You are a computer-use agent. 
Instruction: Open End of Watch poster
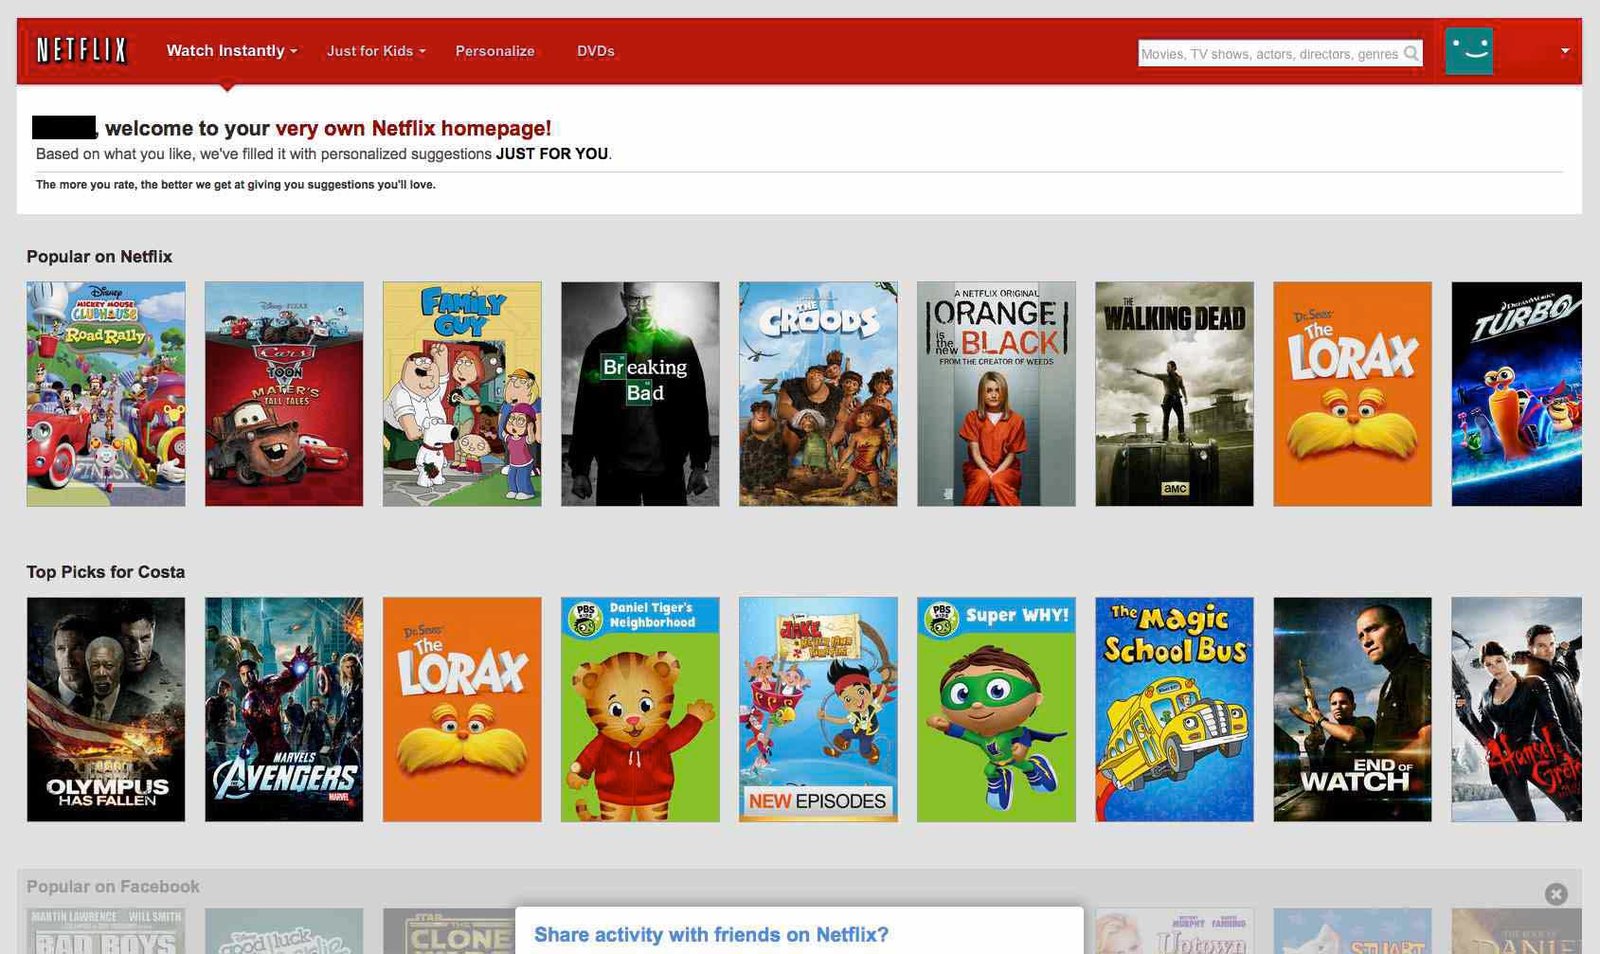click(x=1352, y=710)
